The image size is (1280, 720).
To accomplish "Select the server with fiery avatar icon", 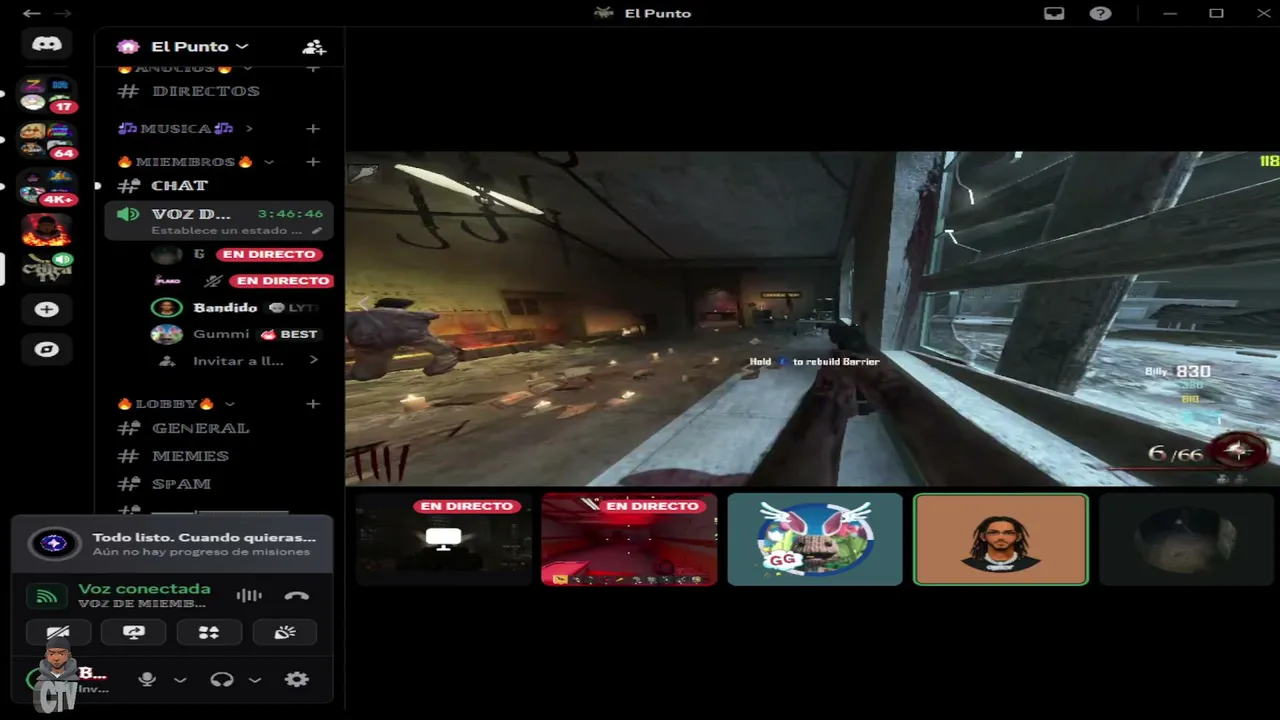I will coord(46,230).
